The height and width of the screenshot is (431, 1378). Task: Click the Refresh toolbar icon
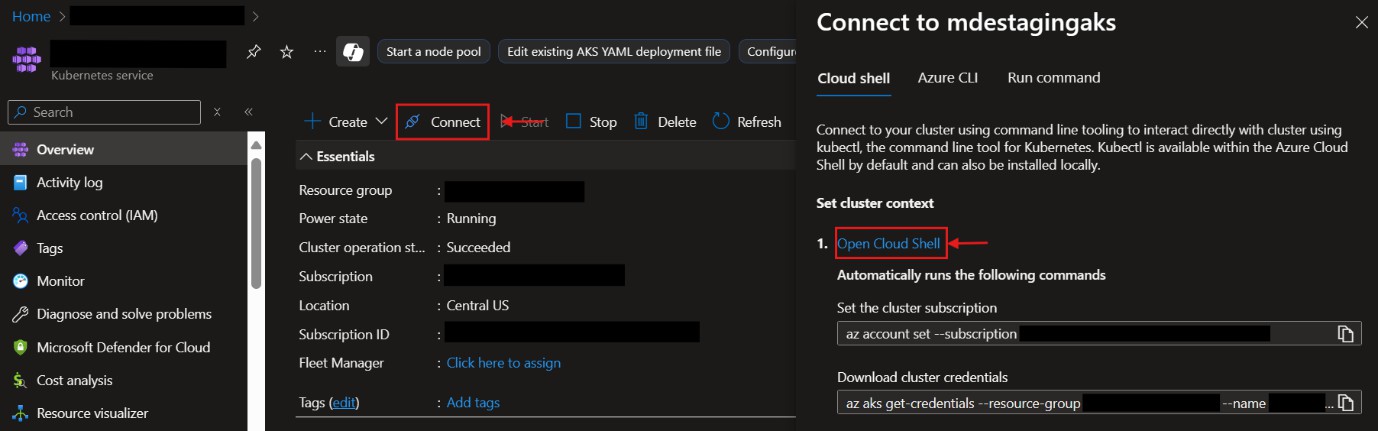coord(721,122)
